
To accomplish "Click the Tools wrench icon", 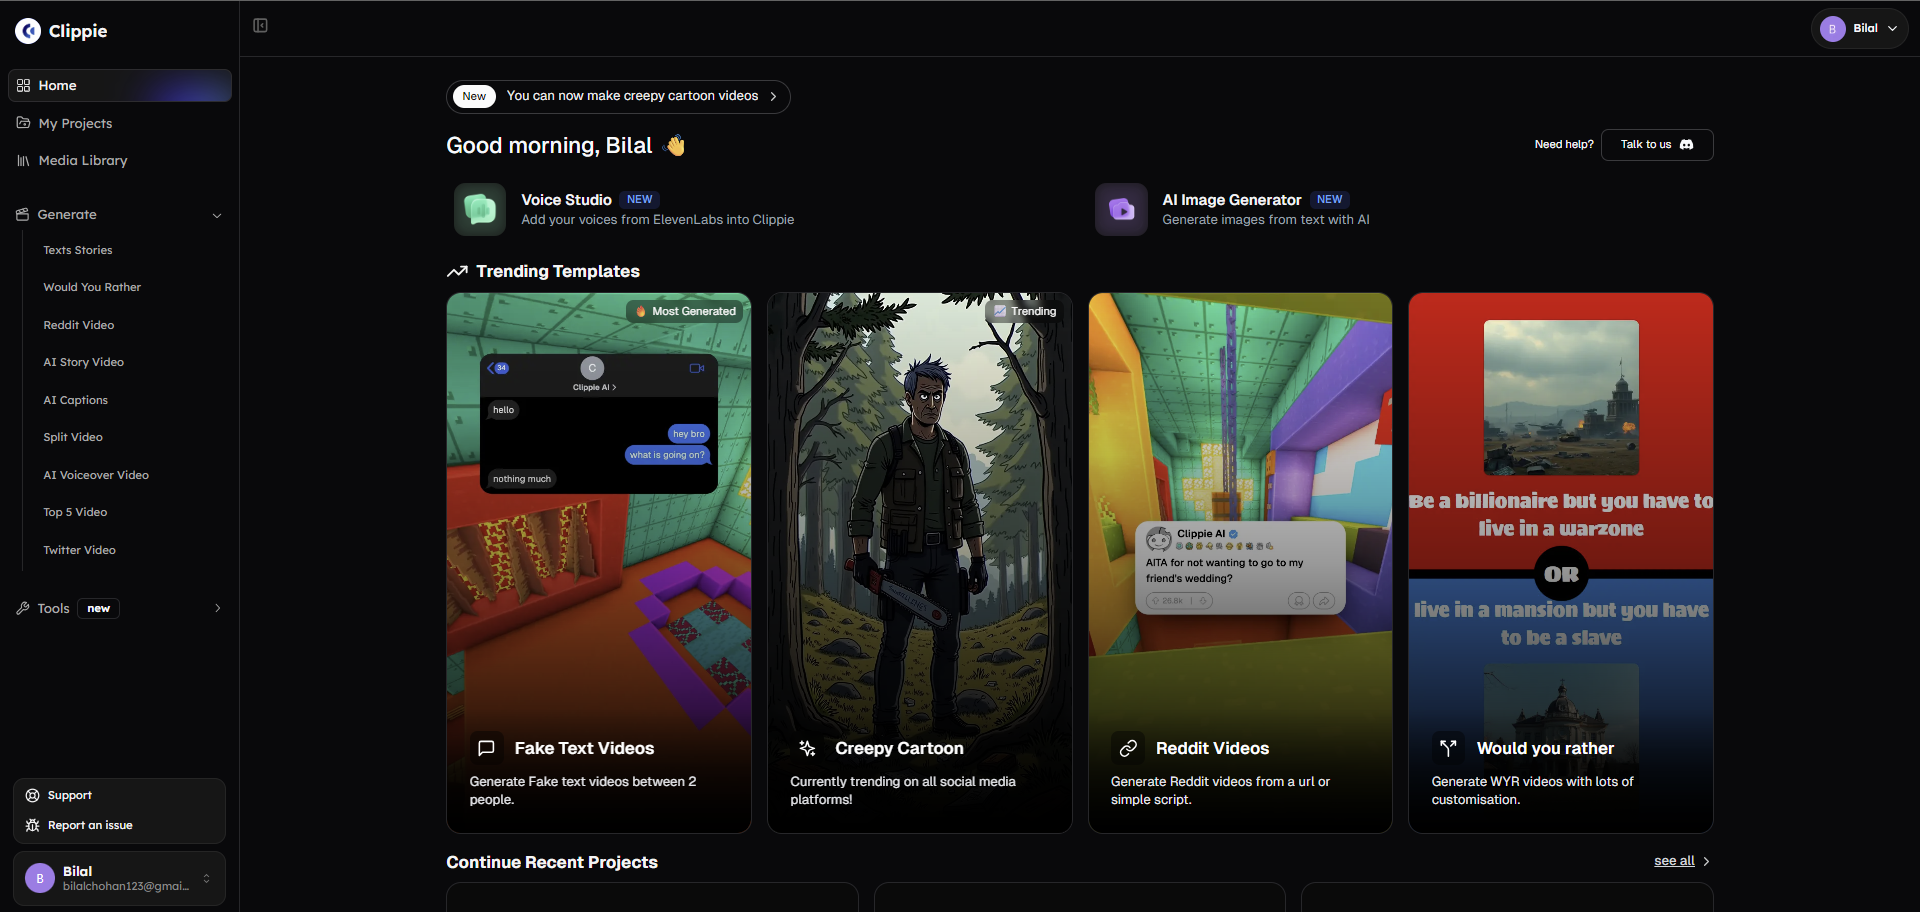I will [23, 608].
